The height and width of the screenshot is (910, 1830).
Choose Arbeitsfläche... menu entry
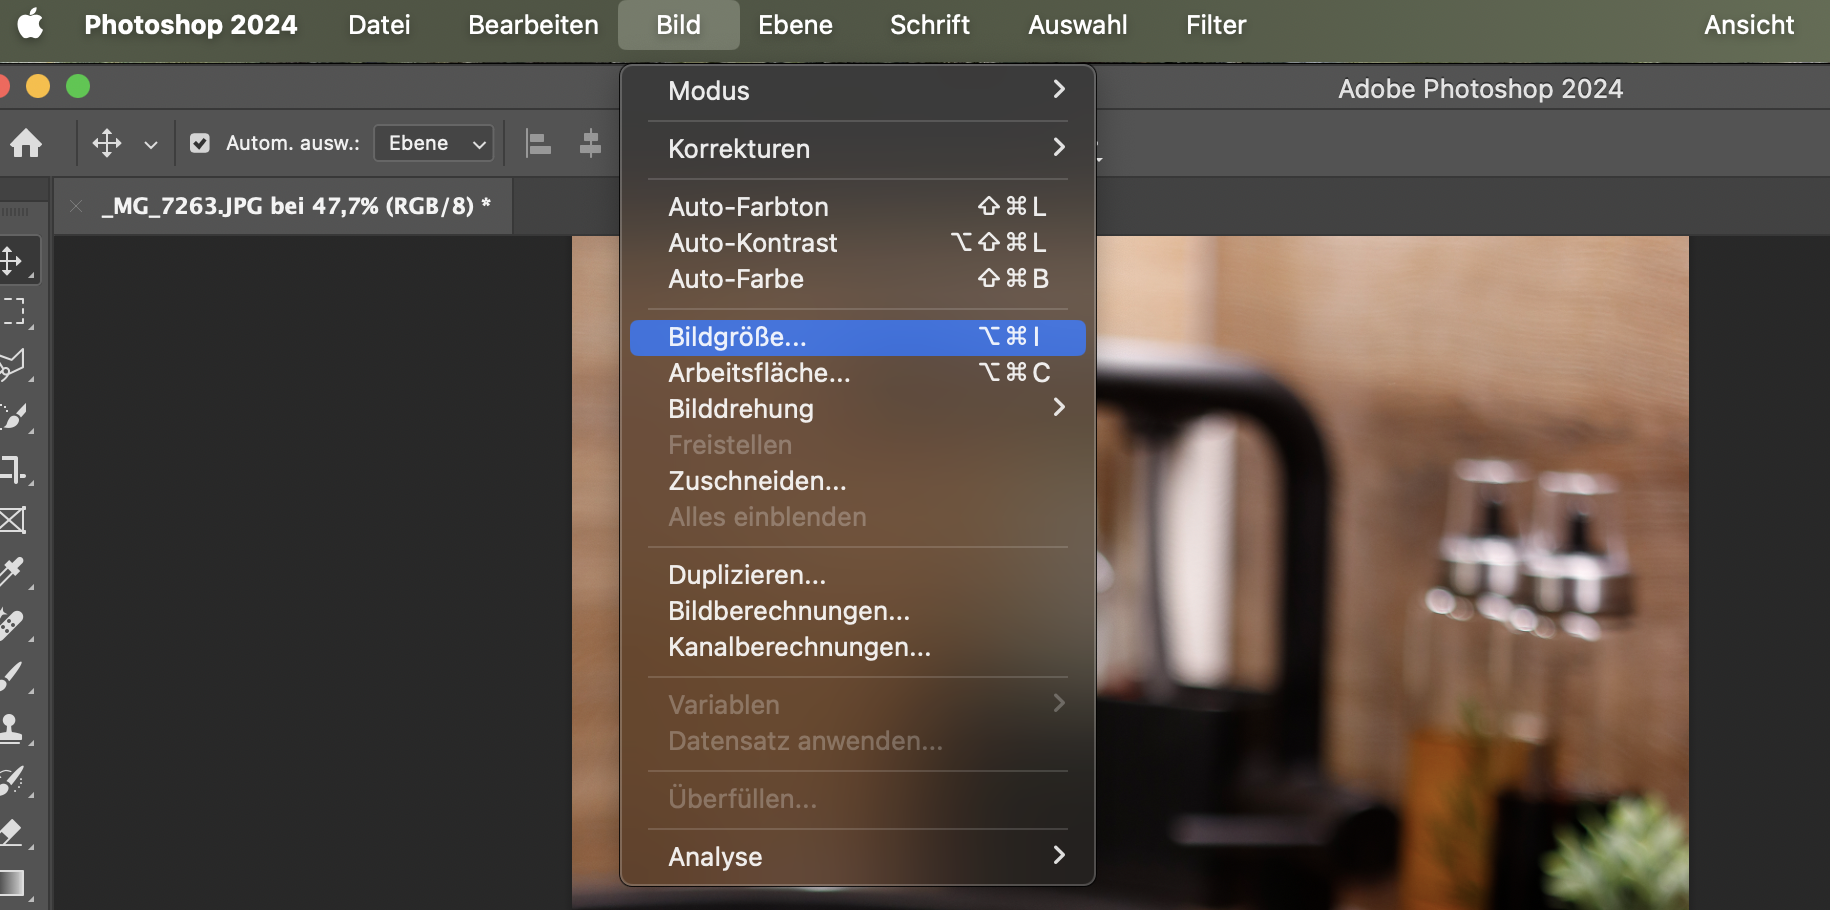pos(858,373)
